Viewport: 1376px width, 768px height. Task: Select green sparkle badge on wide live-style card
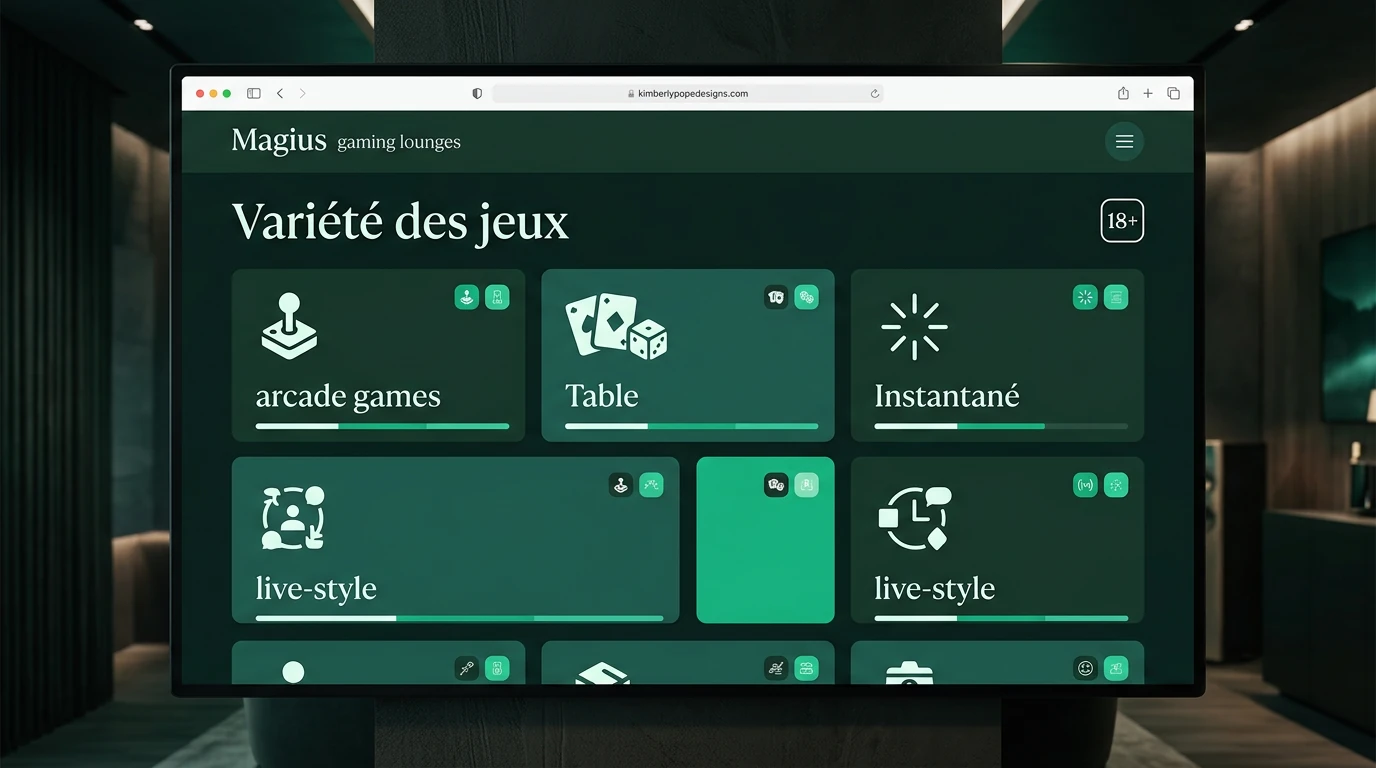(x=651, y=485)
